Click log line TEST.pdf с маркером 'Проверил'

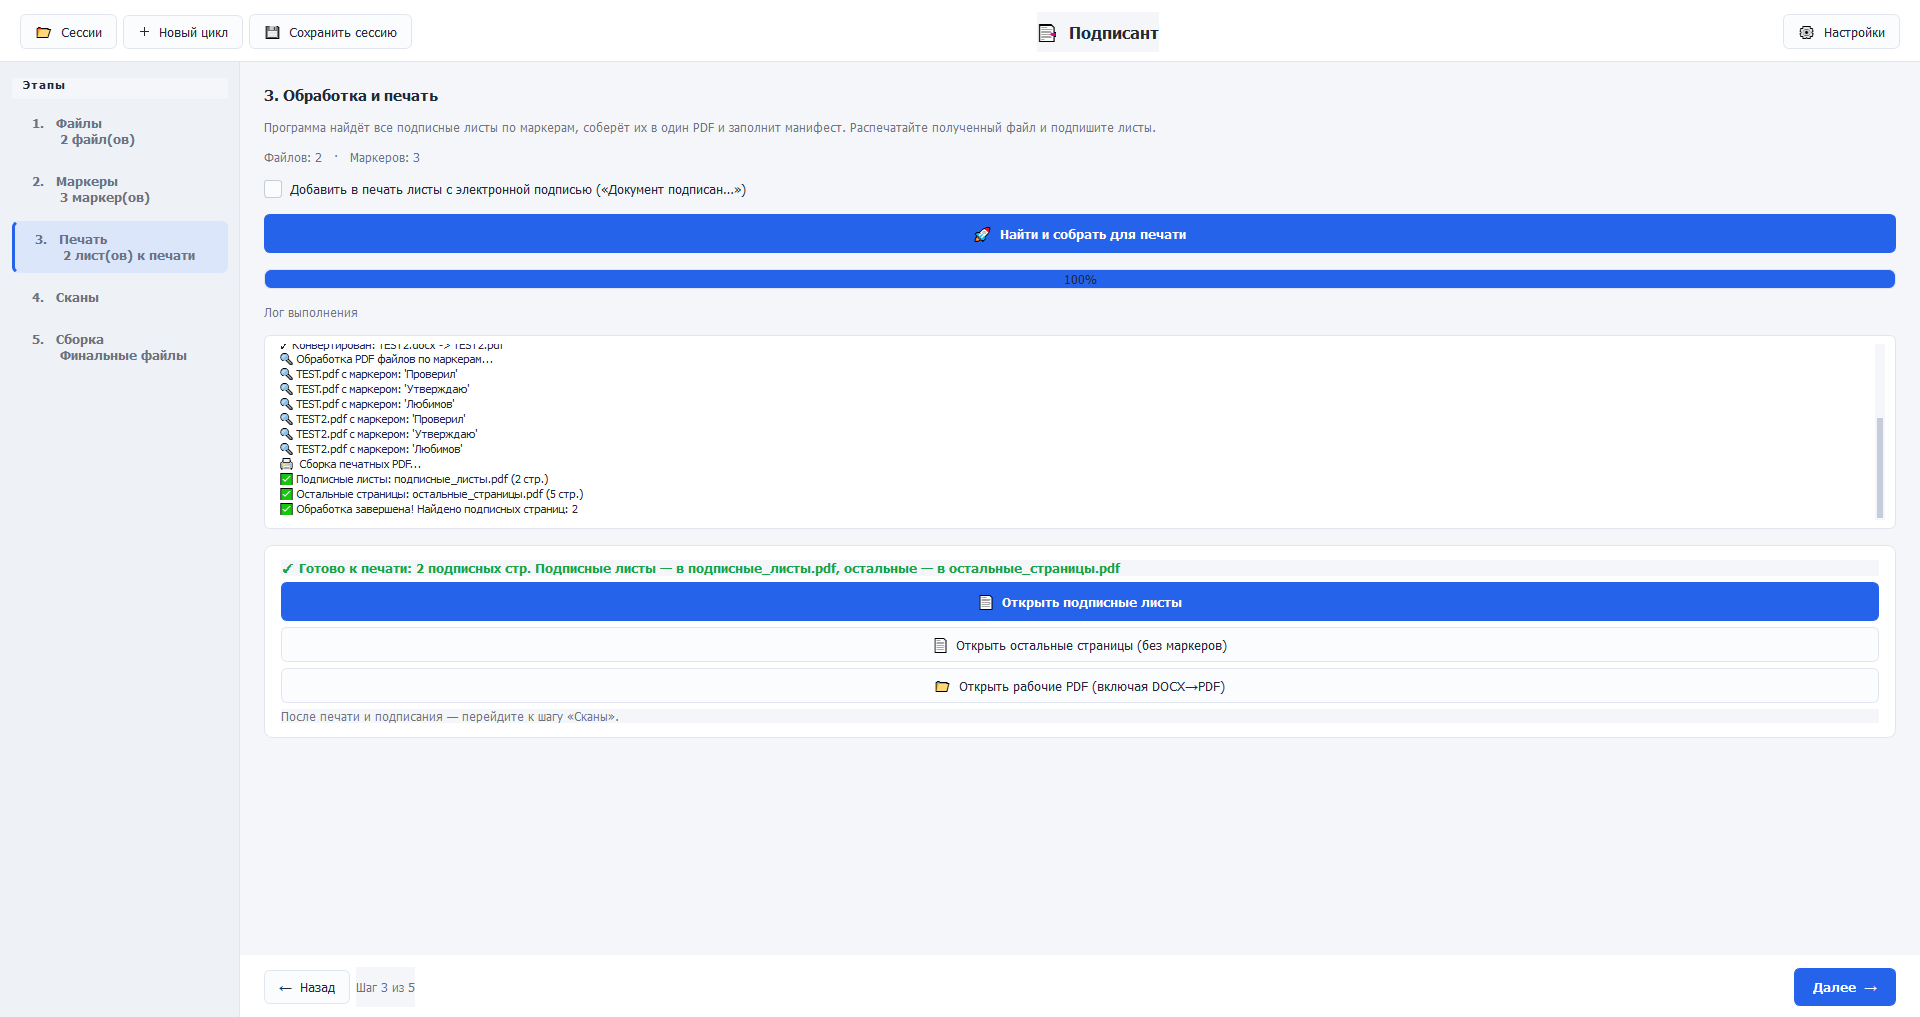pos(369,374)
